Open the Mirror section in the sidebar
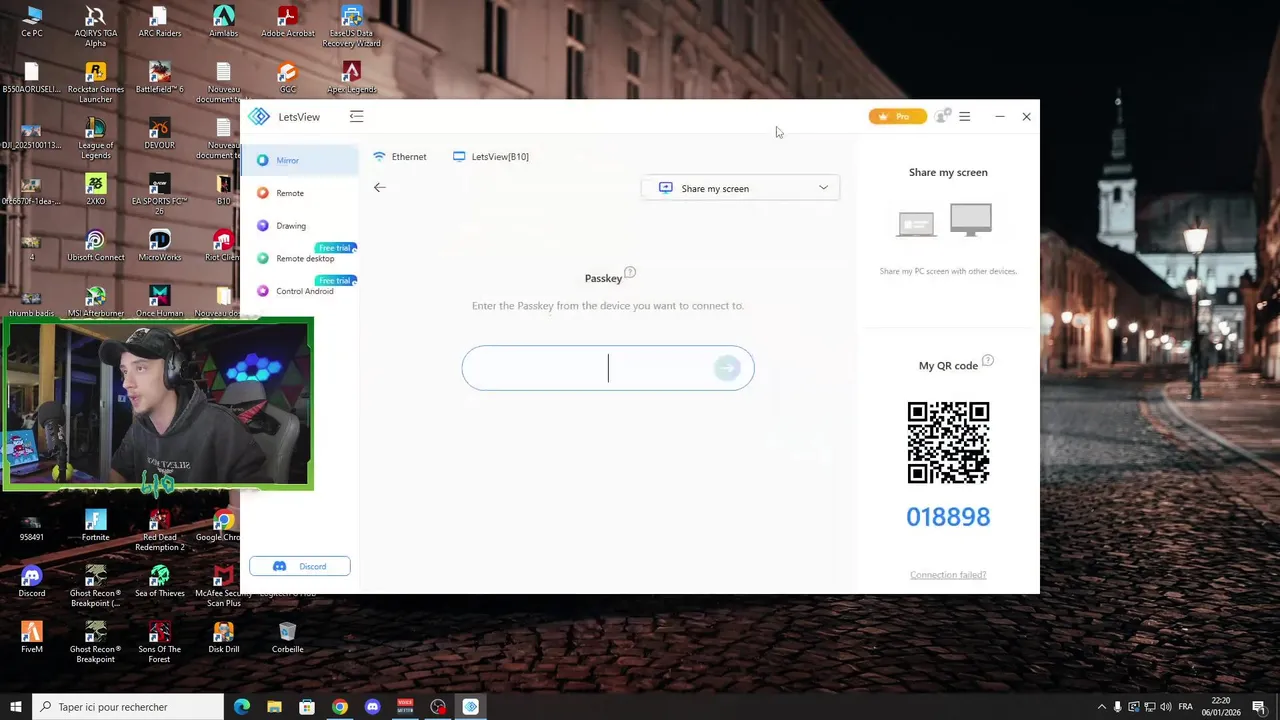This screenshot has height=720, width=1280. point(300,160)
